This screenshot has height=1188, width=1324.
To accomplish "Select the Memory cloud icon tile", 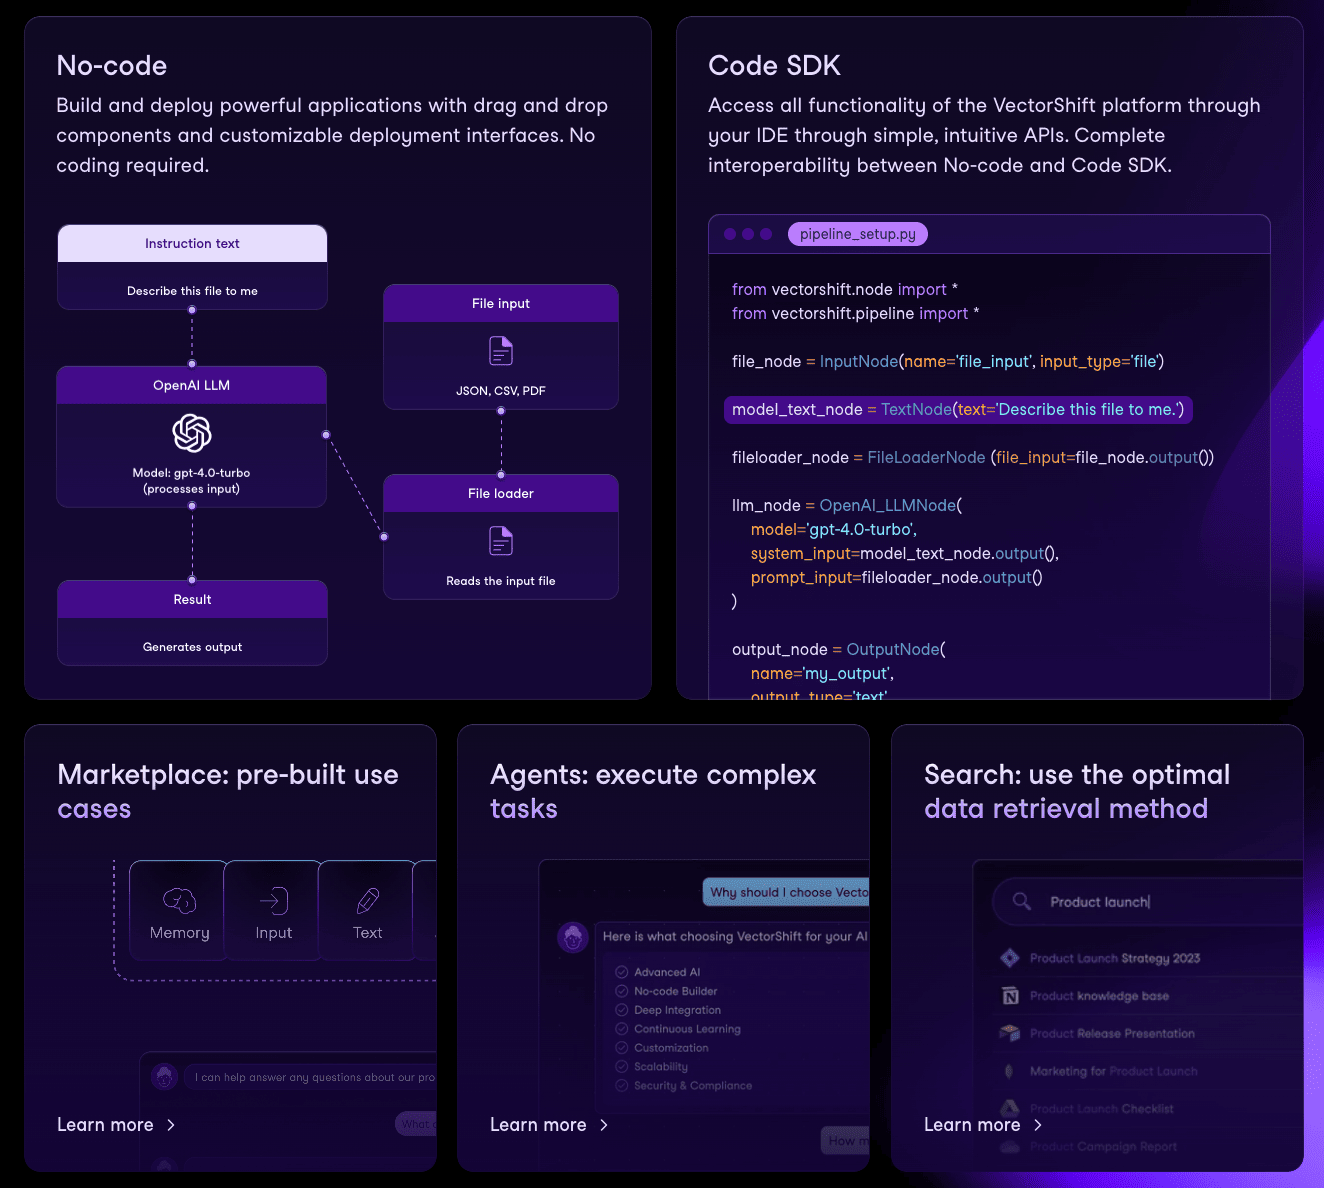I will [x=179, y=910].
